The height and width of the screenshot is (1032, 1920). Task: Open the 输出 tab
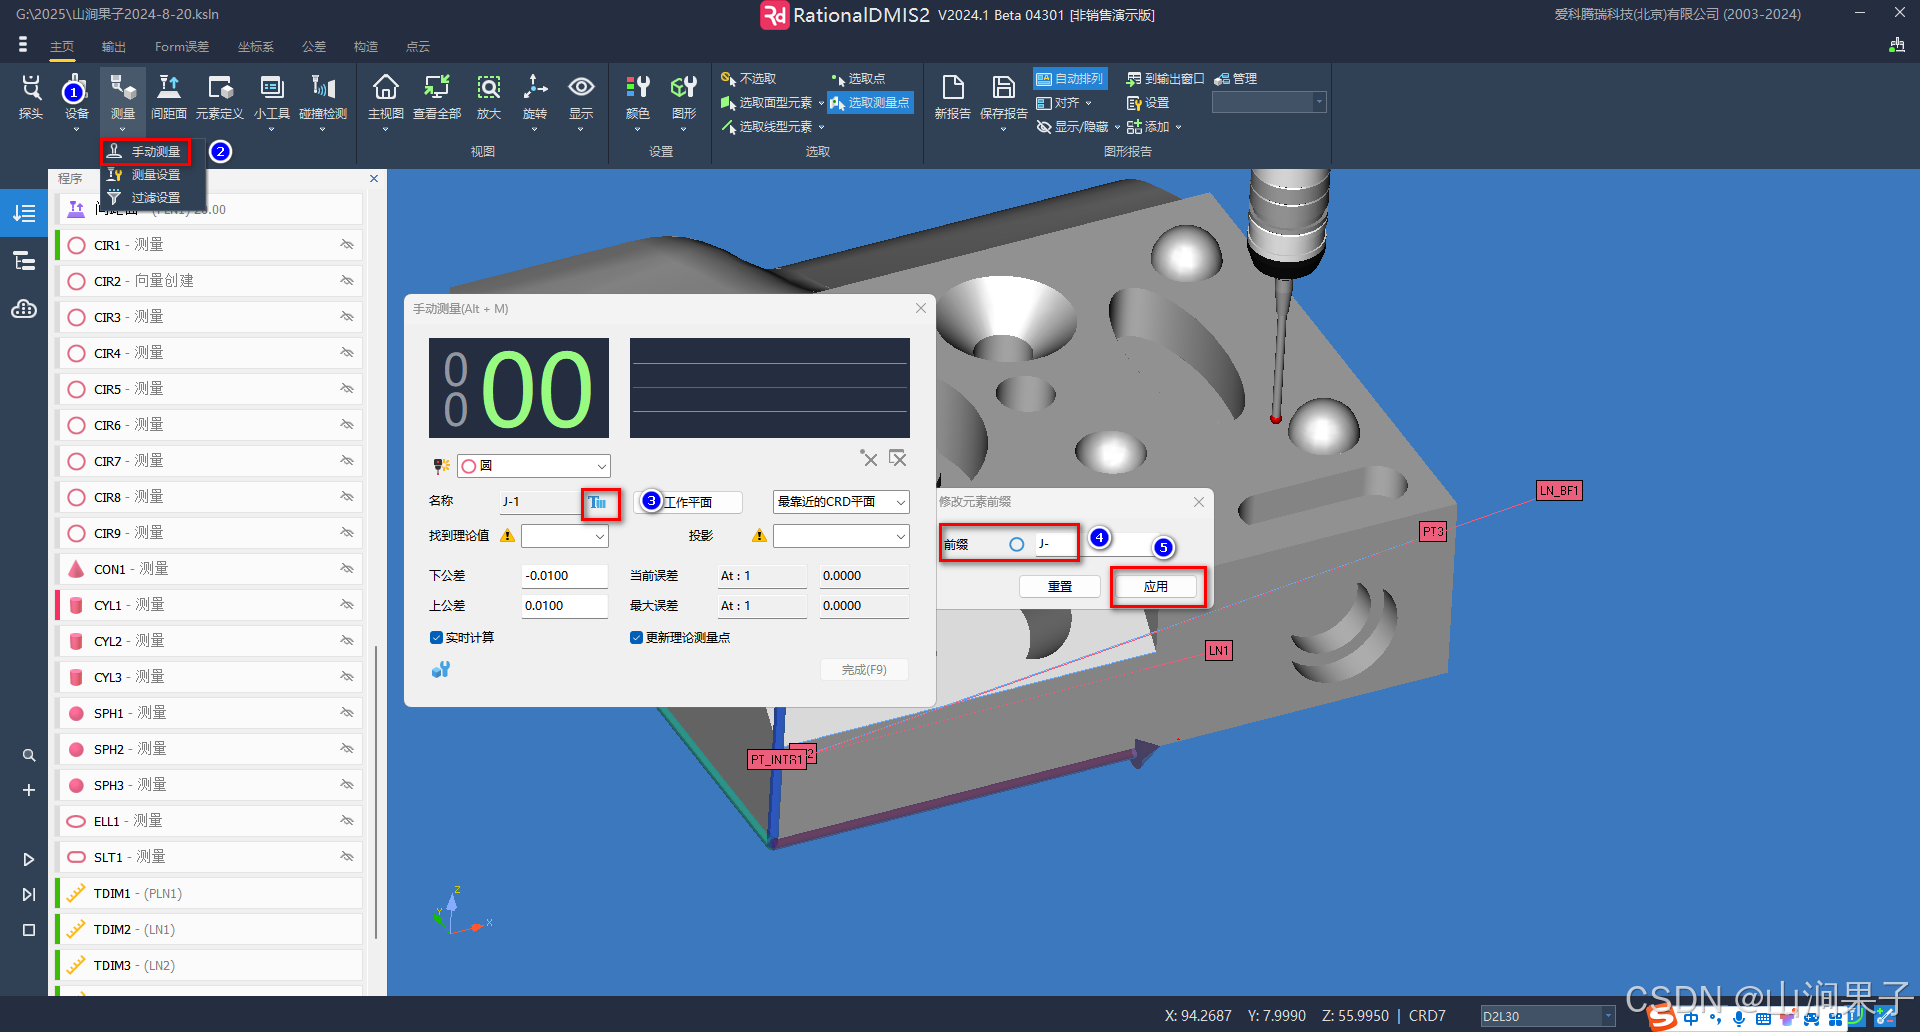click(x=114, y=47)
